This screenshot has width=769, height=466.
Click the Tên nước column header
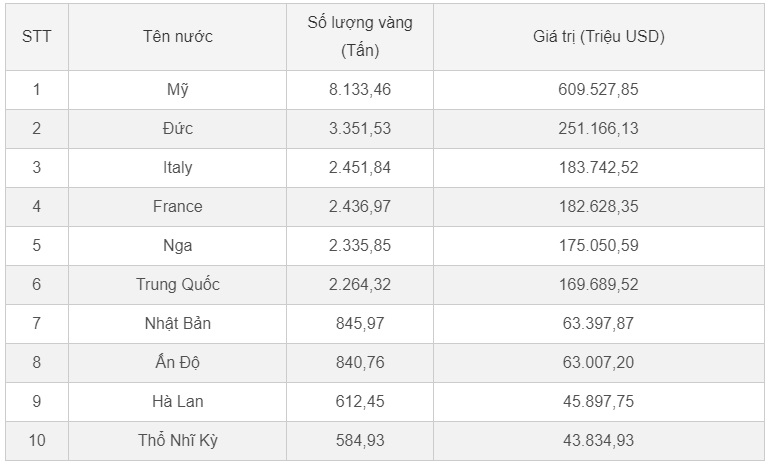click(x=177, y=36)
